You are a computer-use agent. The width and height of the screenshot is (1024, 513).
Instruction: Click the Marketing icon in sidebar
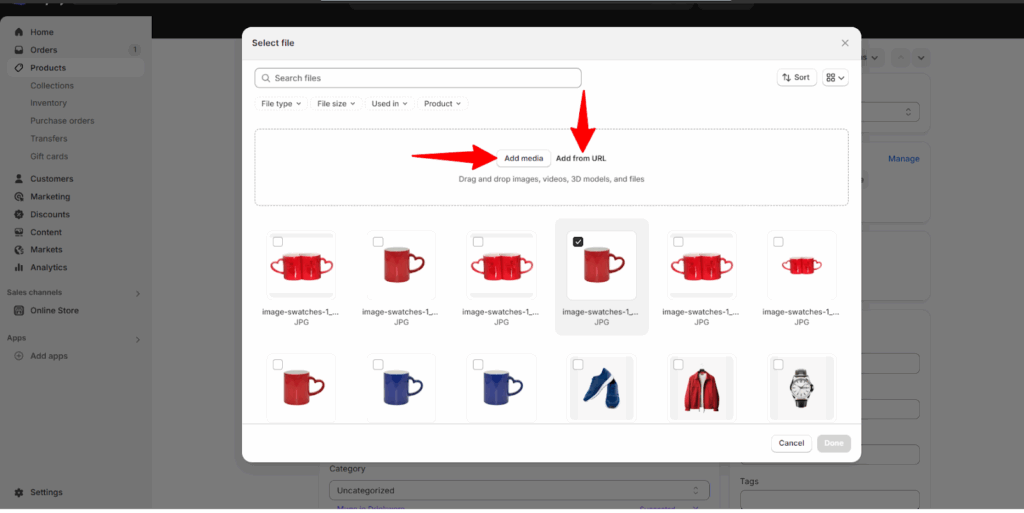coord(19,197)
